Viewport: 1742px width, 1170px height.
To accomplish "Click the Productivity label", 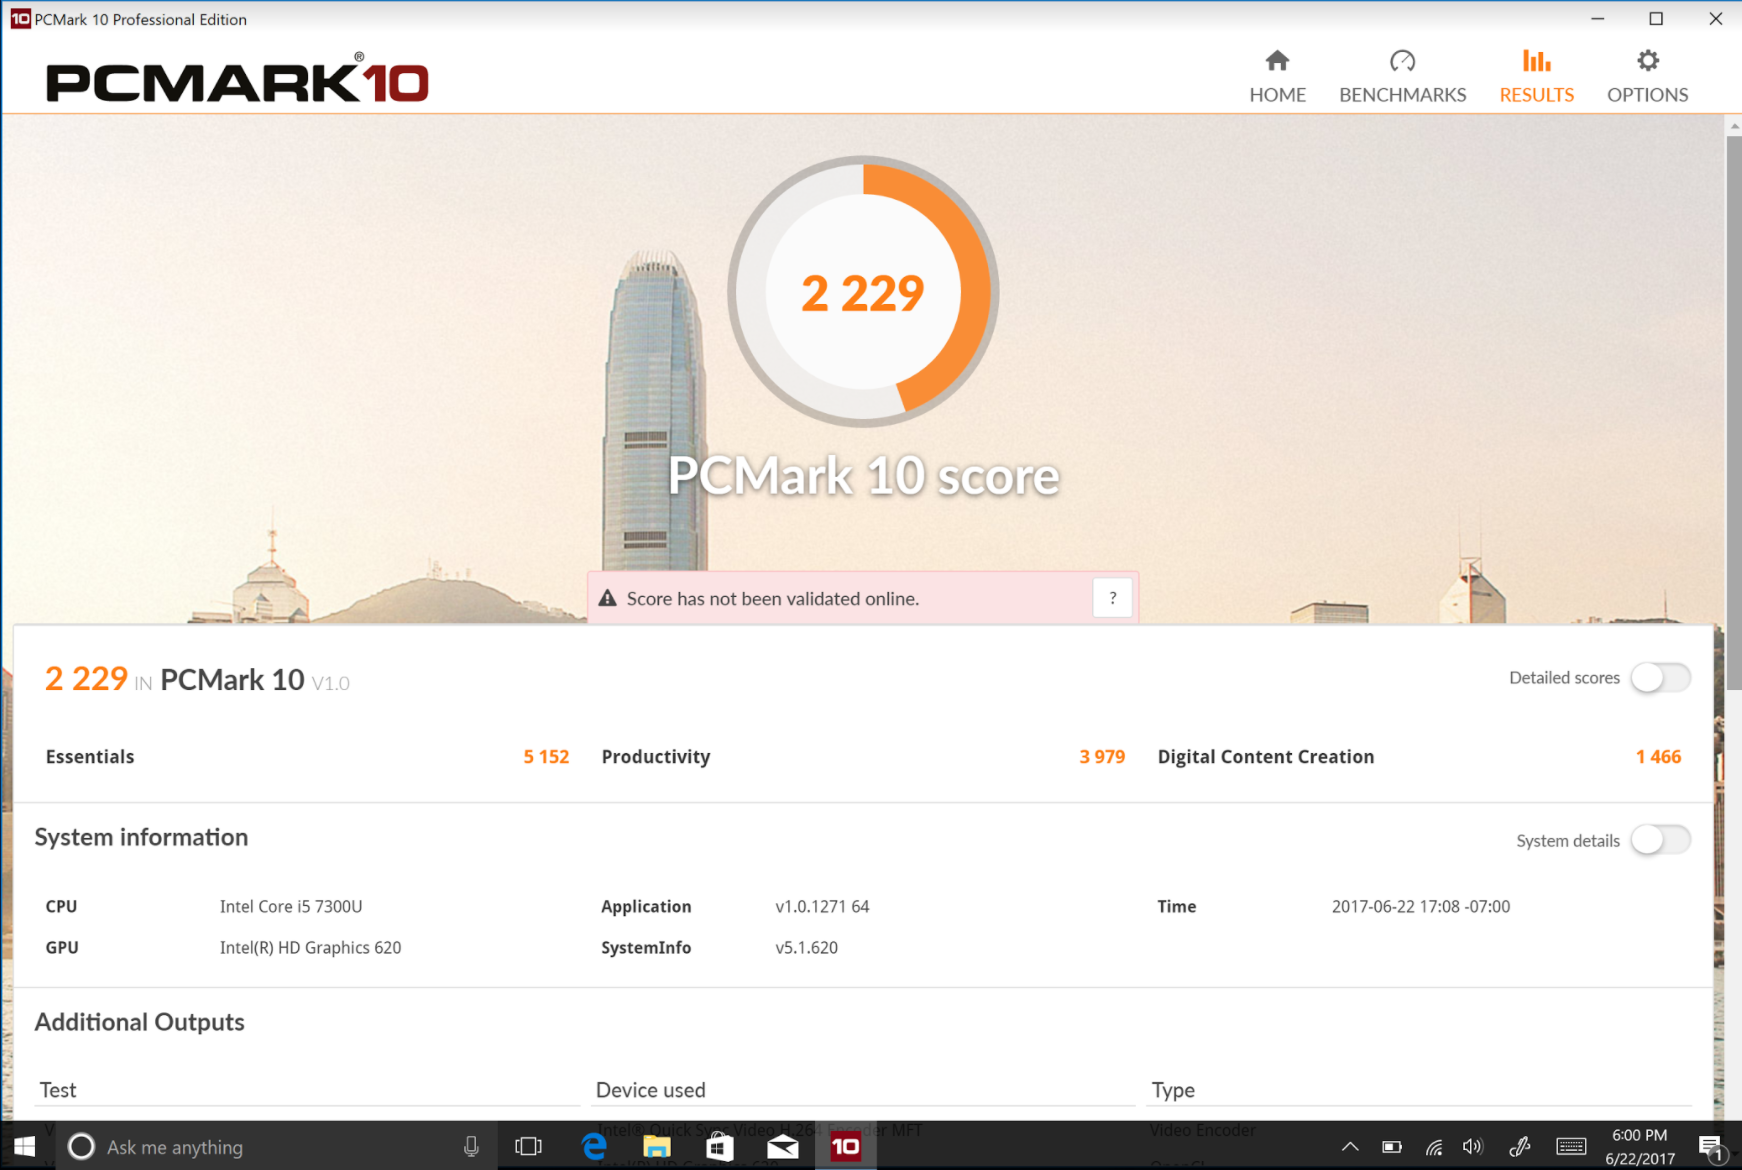I will pyautogui.click(x=656, y=757).
